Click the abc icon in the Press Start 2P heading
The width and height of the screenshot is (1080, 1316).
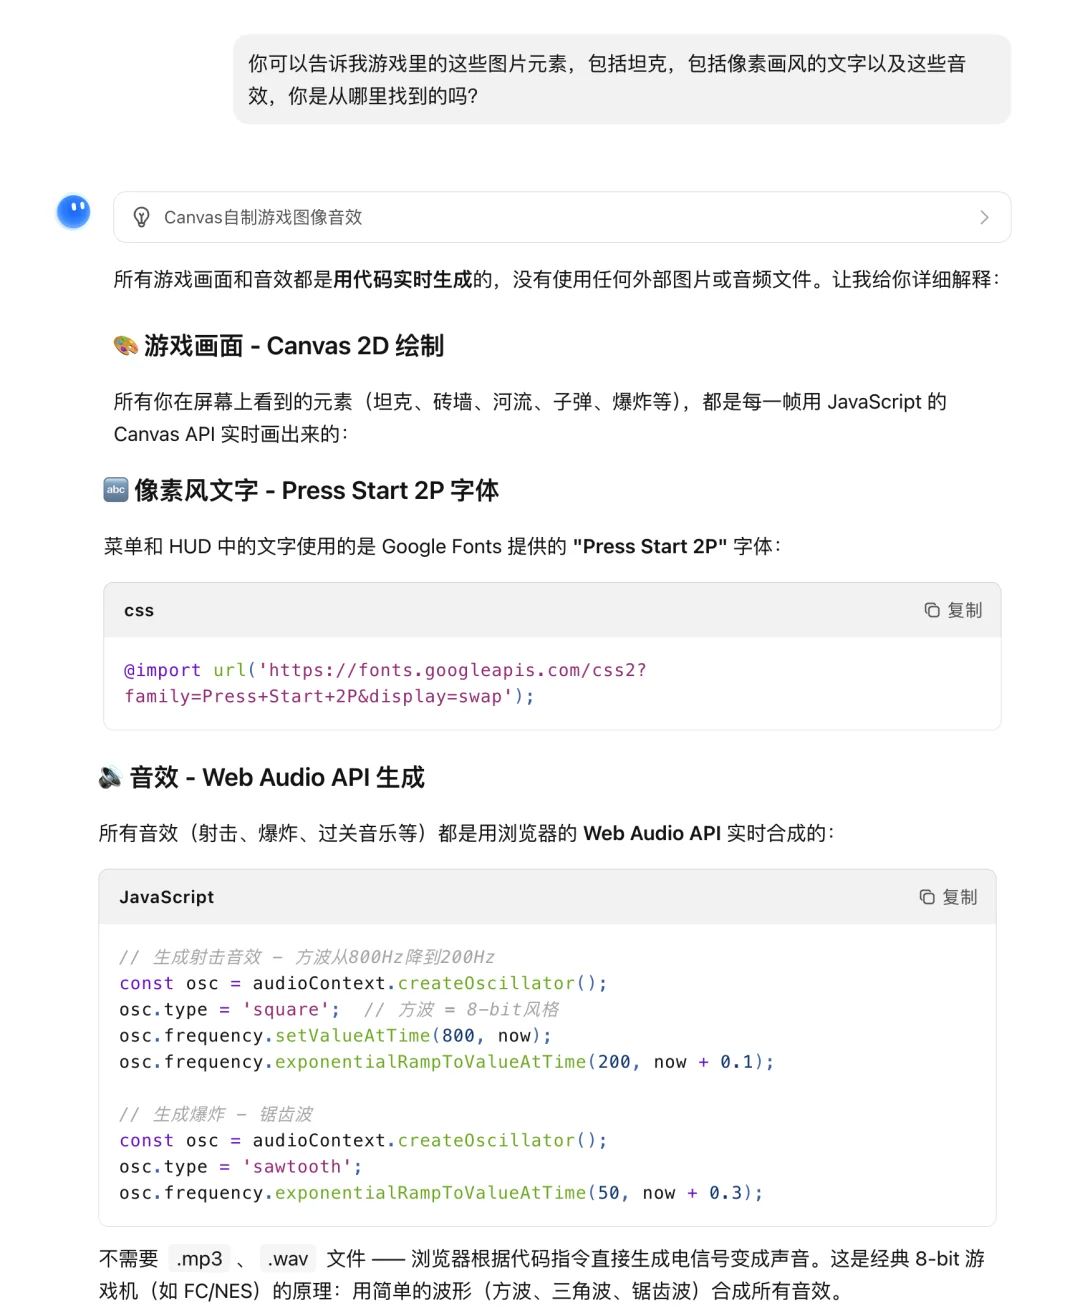coord(115,490)
